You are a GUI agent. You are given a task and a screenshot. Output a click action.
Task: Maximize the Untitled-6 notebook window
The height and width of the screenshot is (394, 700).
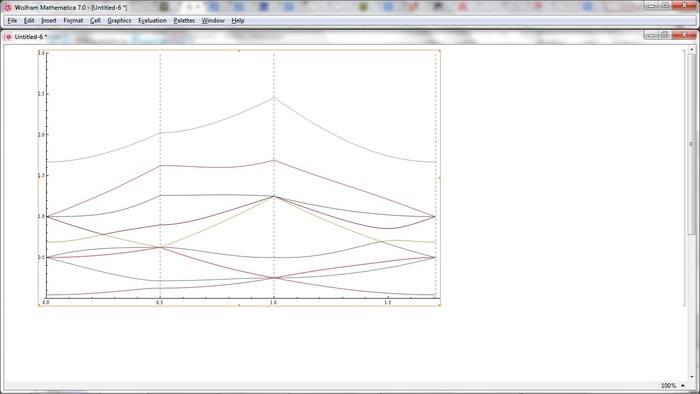(x=664, y=35)
